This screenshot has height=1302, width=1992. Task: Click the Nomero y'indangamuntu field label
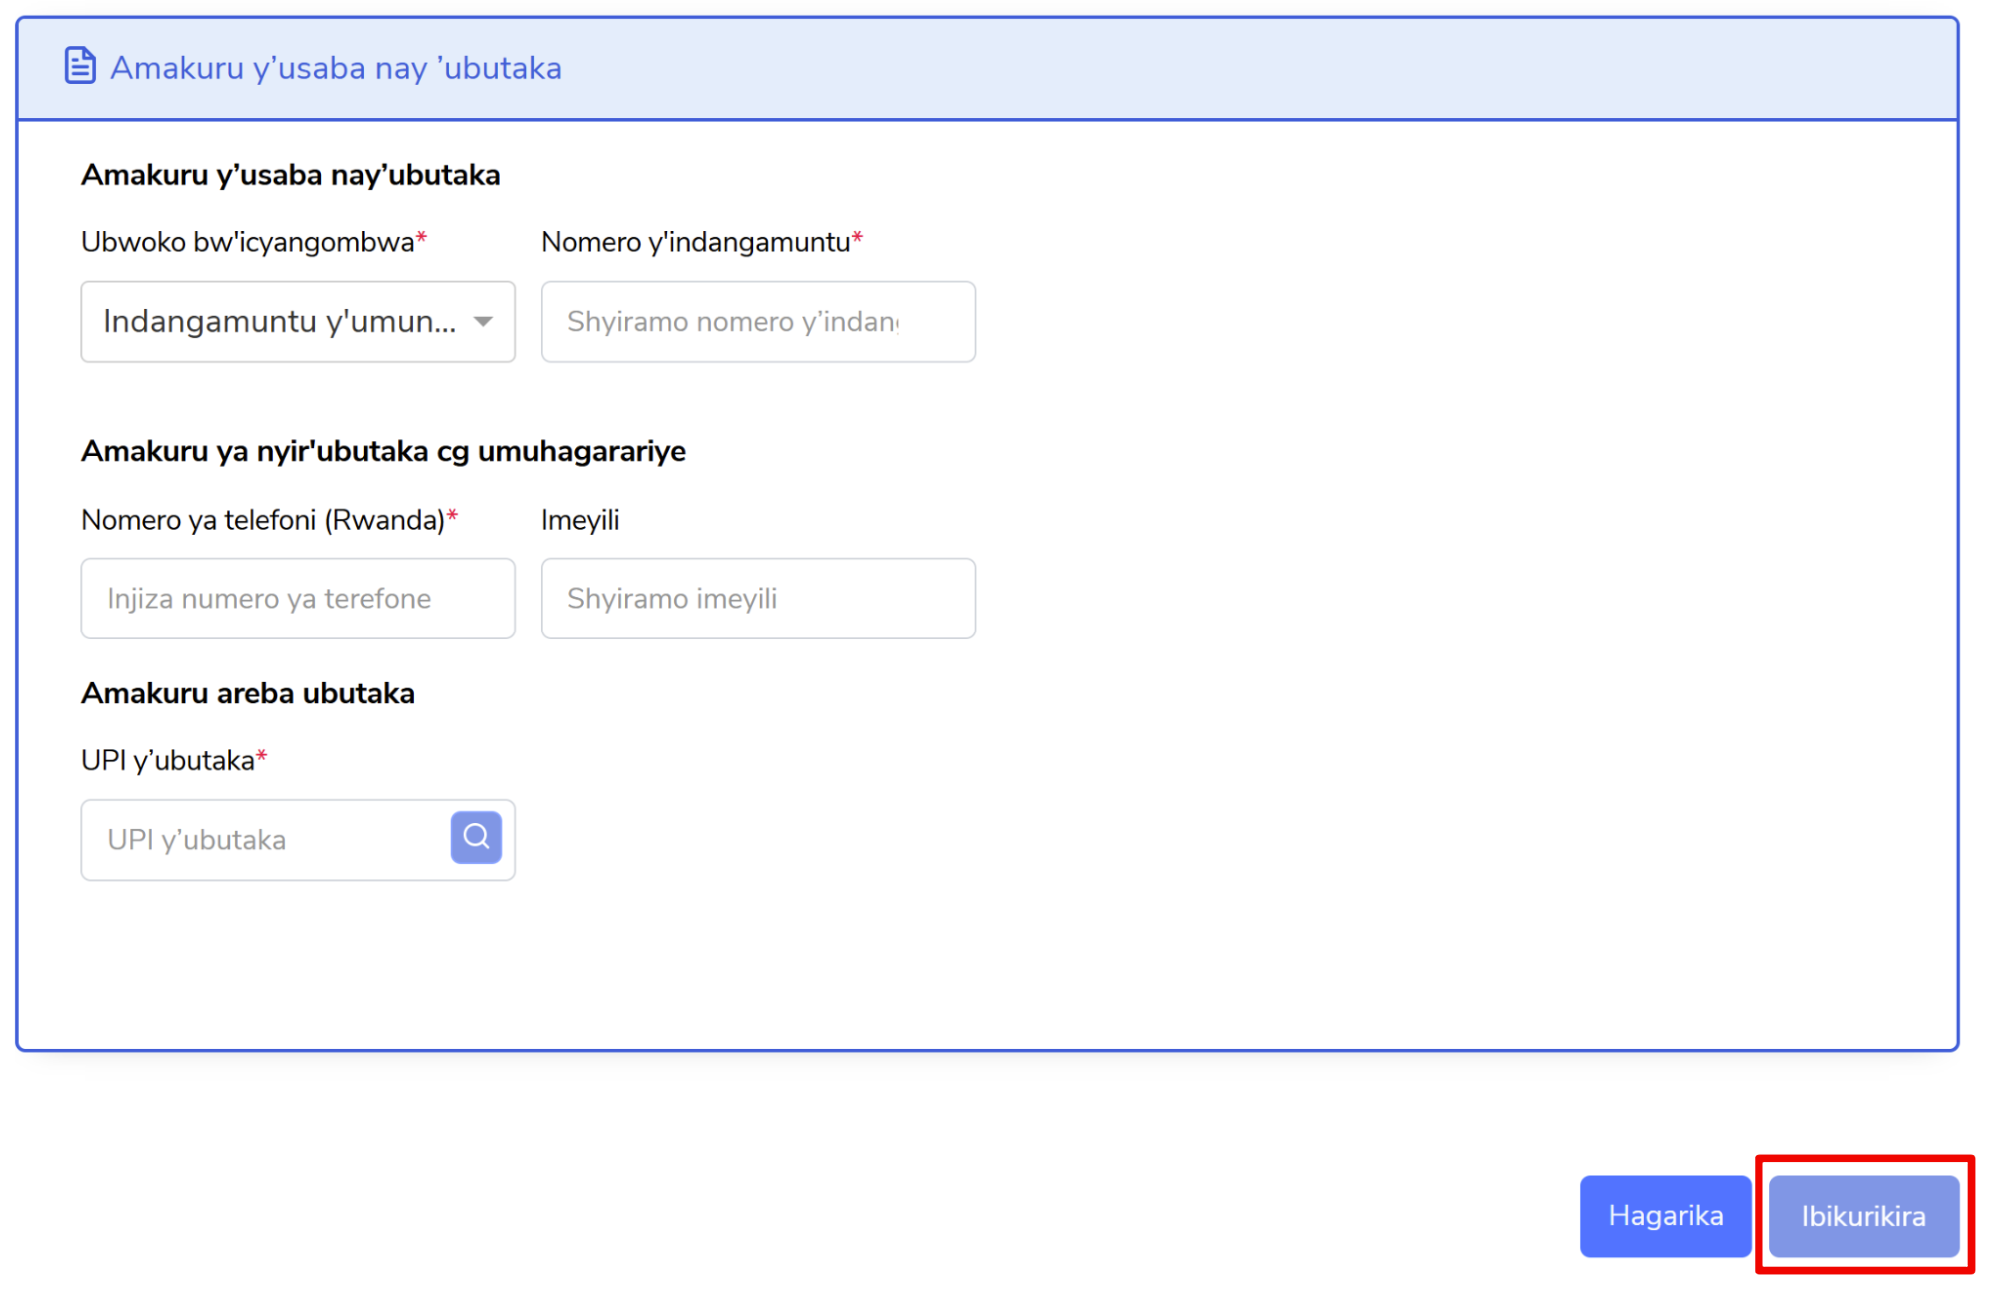click(695, 242)
